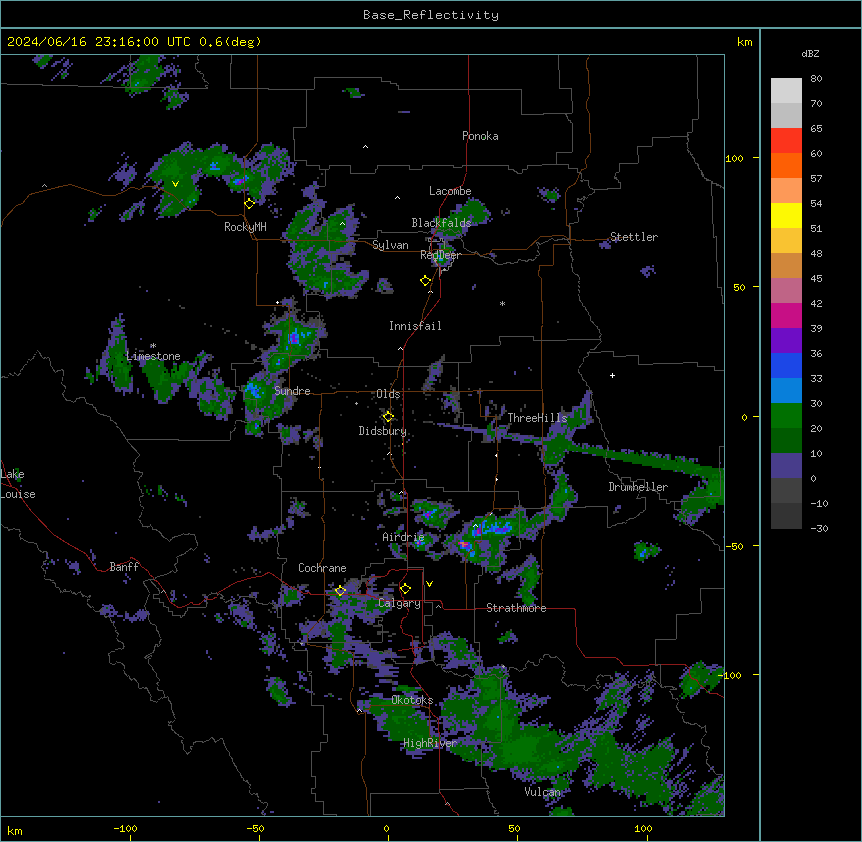Pick the red 65 dBZ legend swatch
862x842 pixels.
click(786, 141)
